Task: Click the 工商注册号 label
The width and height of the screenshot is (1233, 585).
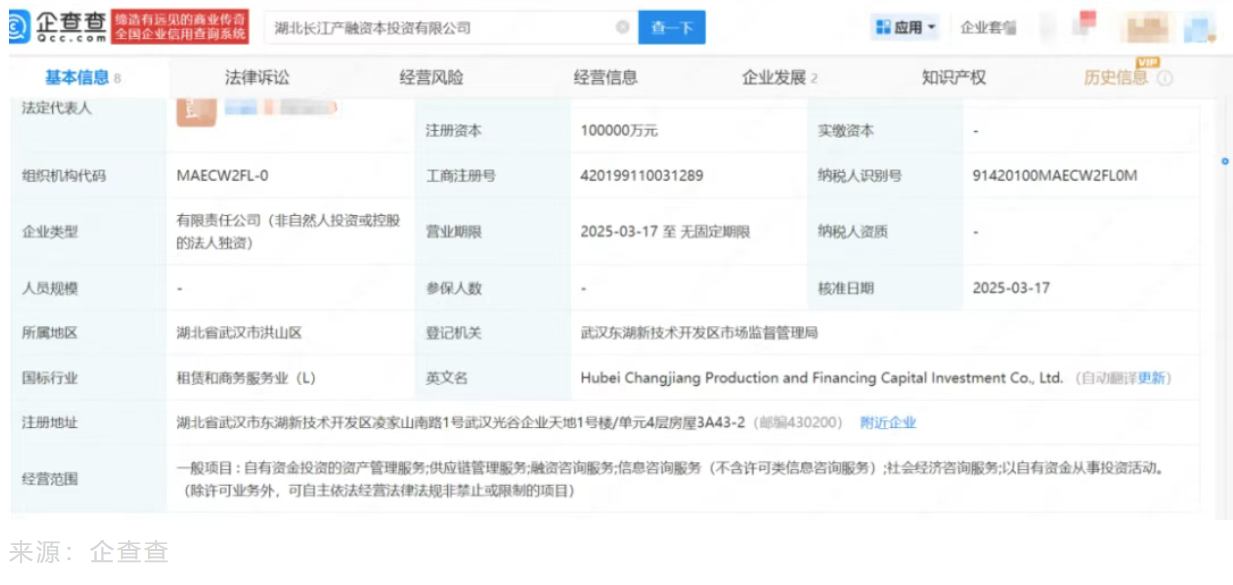Action: [461, 176]
